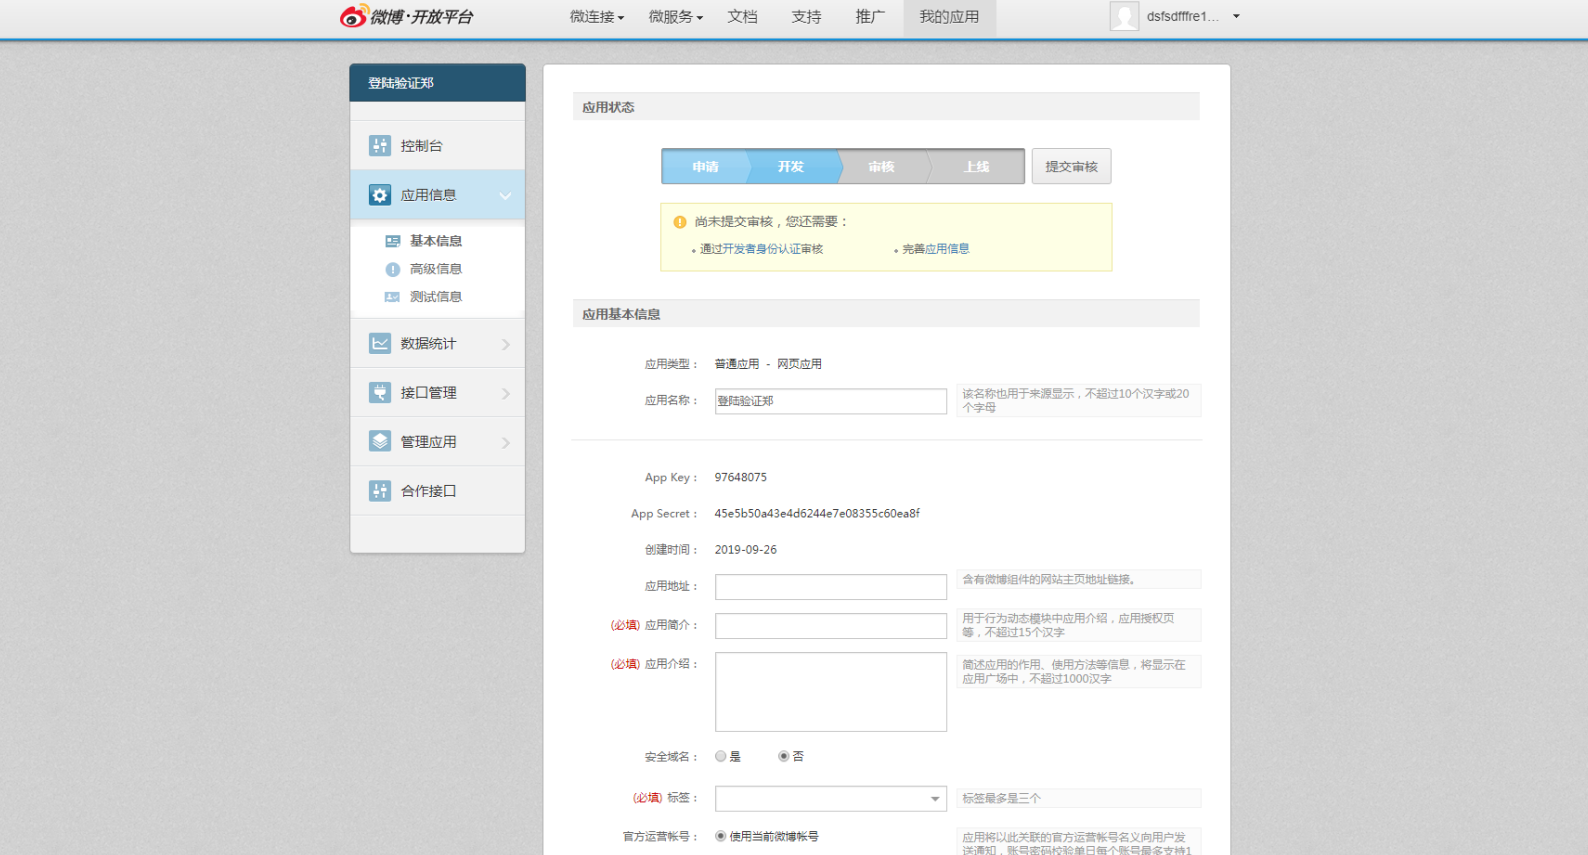Open account dropdown next to dsfsdfffre1
Viewport: 1588px width, 855px height.
(x=1236, y=17)
